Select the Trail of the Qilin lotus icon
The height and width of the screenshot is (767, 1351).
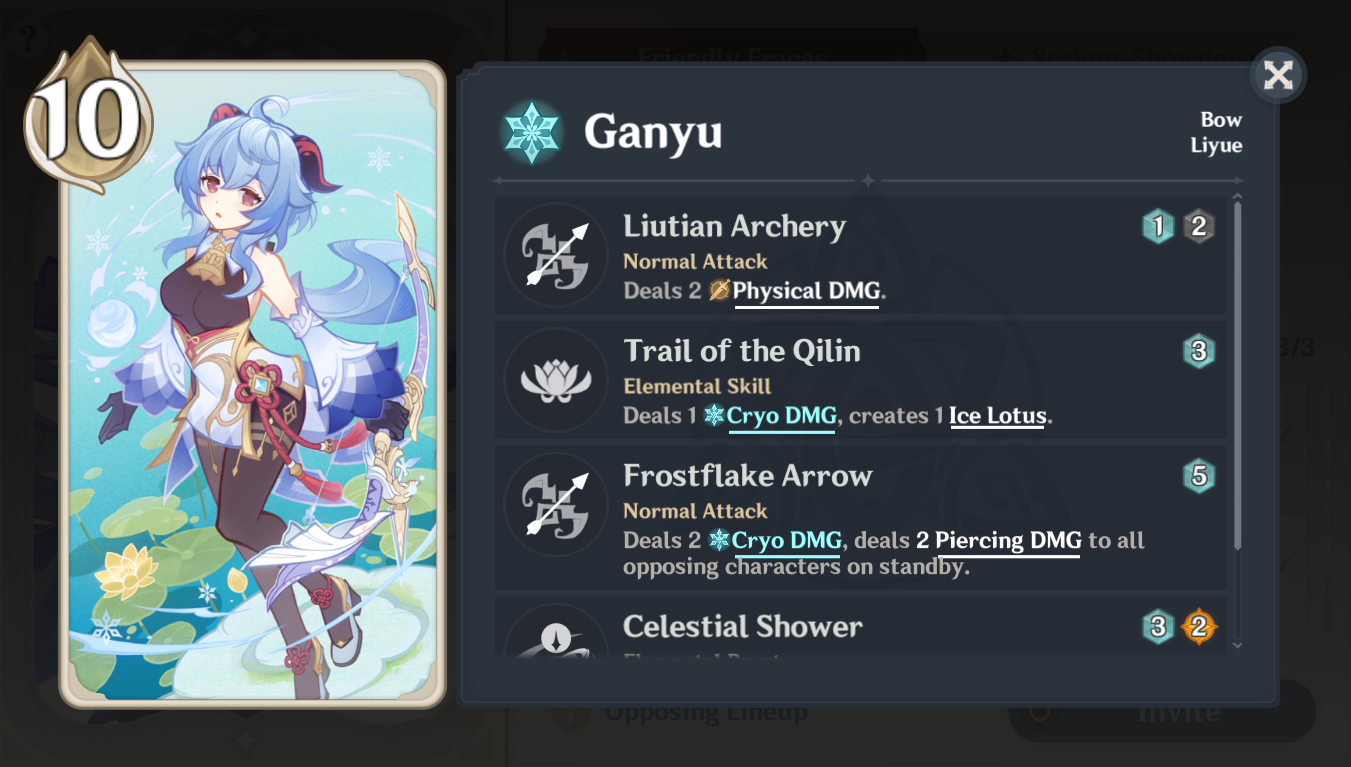coord(556,380)
